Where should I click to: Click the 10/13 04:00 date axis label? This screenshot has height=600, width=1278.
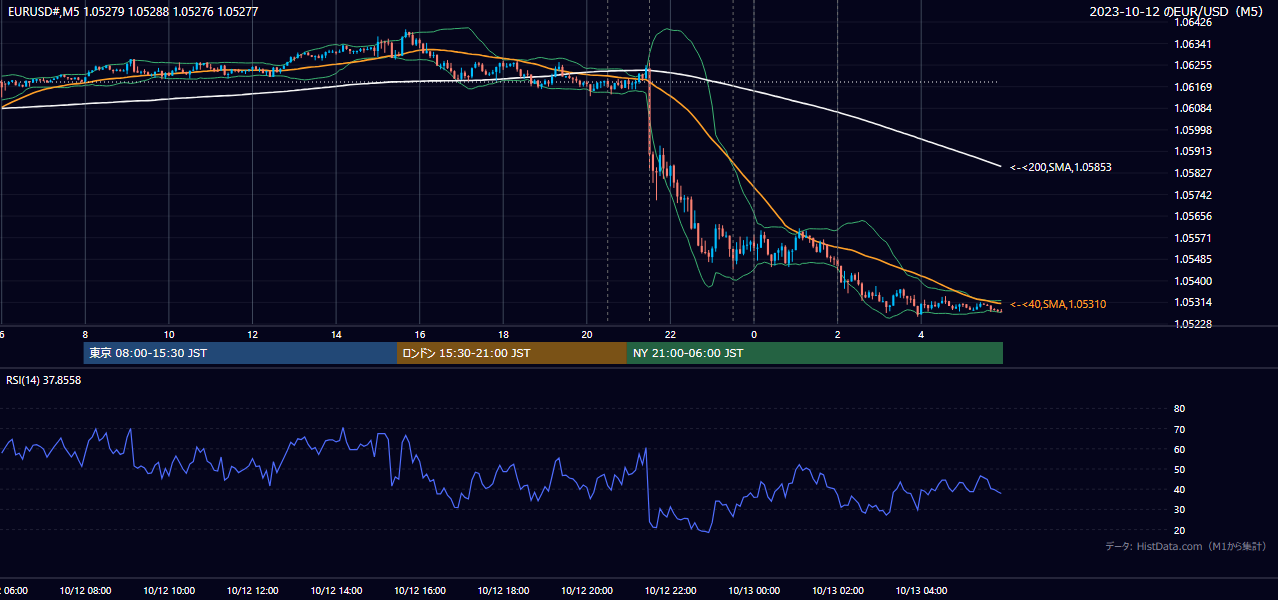pos(921,591)
